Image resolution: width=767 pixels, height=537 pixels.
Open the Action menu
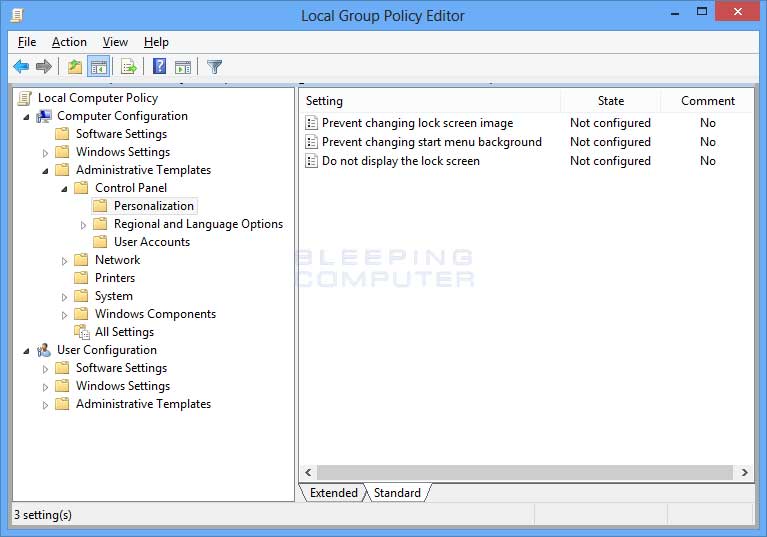(69, 42)
